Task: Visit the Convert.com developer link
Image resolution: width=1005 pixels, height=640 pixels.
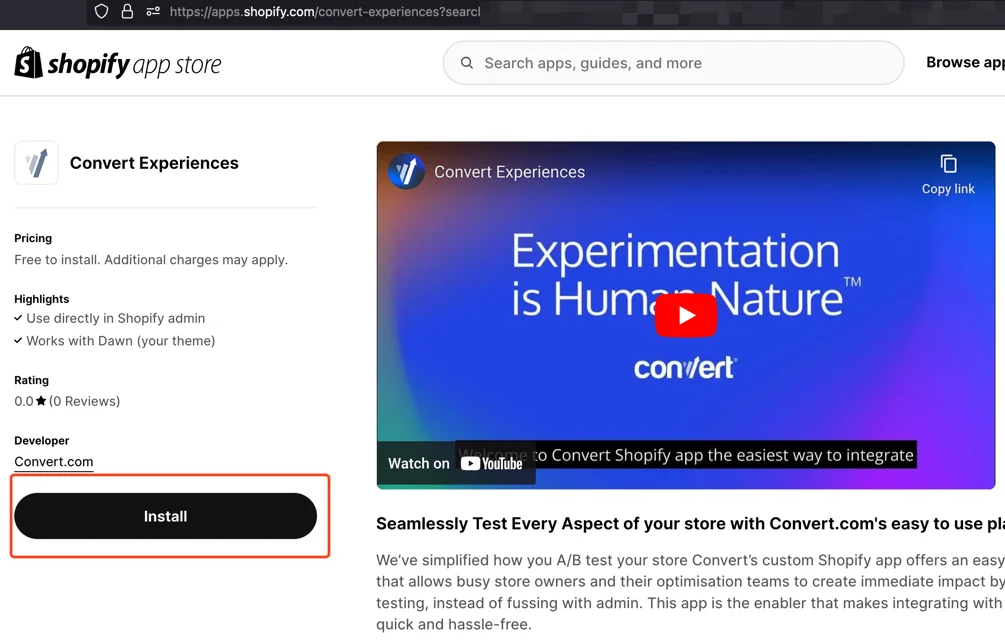Action: point(54,462)
